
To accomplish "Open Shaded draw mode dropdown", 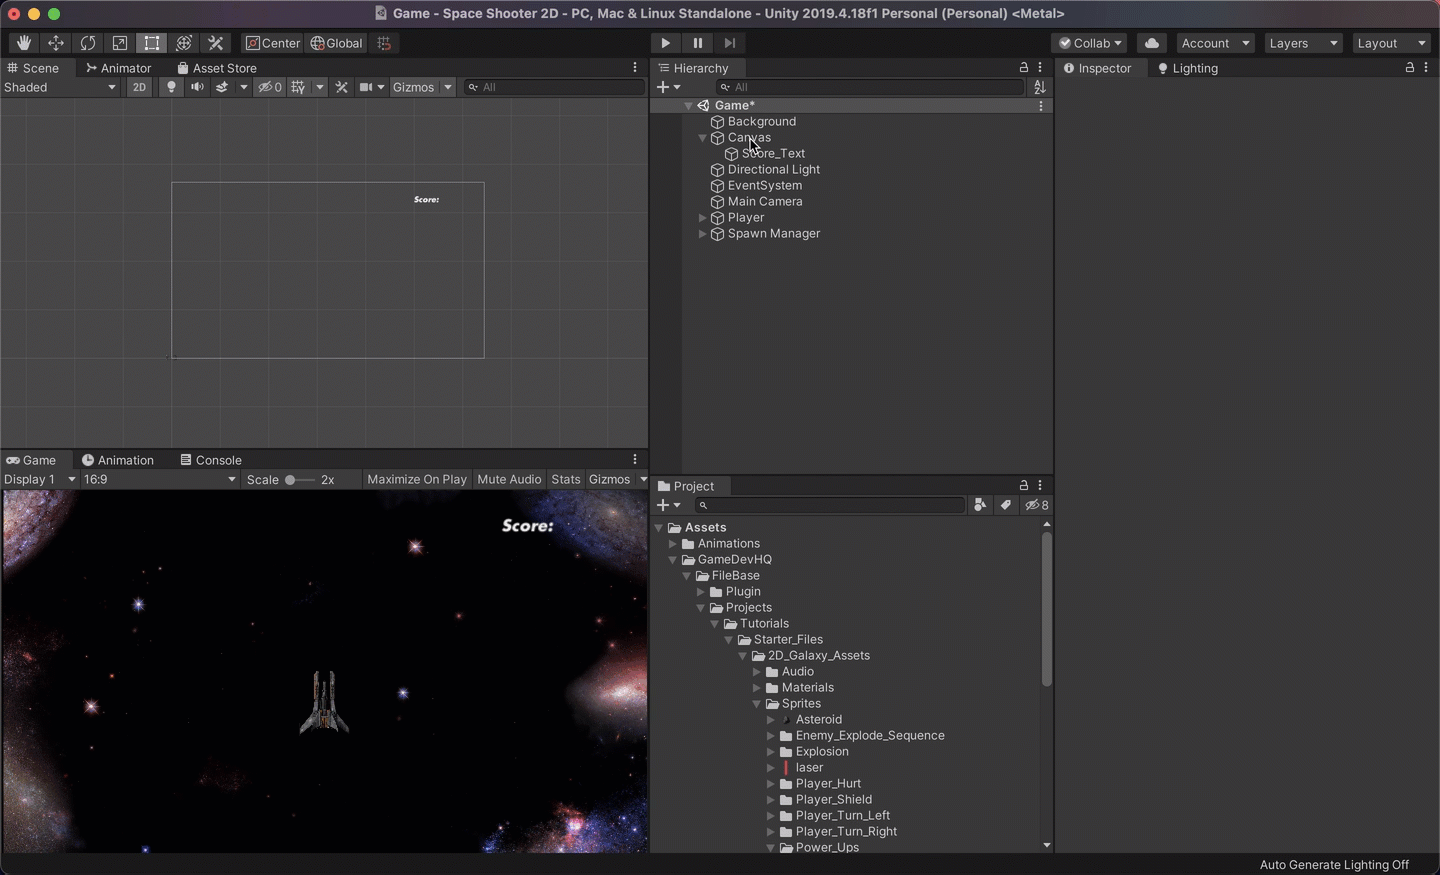I will [60, 87].
